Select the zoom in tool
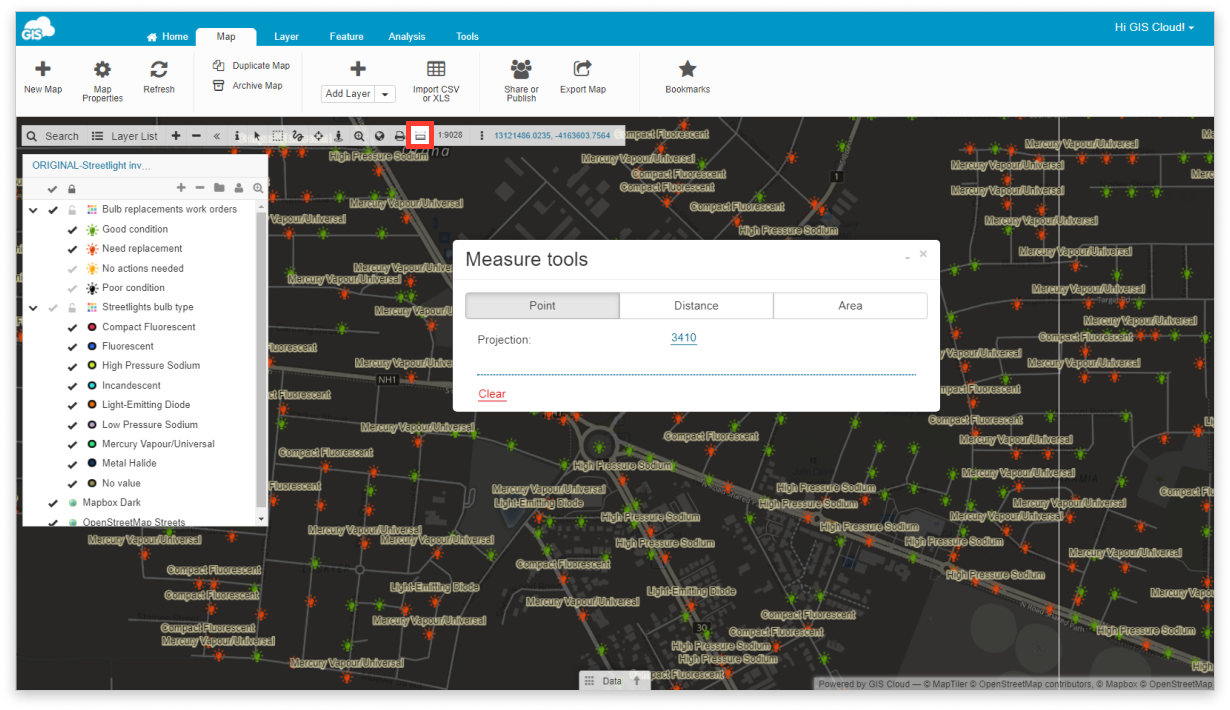Screen dimensions: 1230x710 click(359, 135)
